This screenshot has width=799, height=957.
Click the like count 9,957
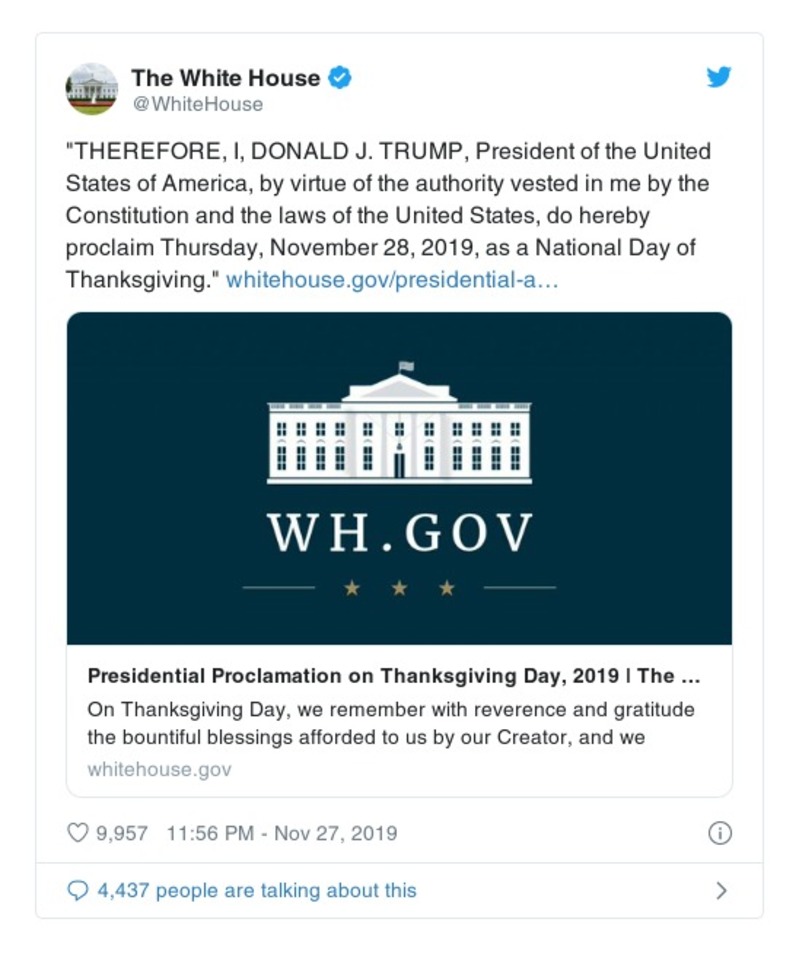[120, 831]
